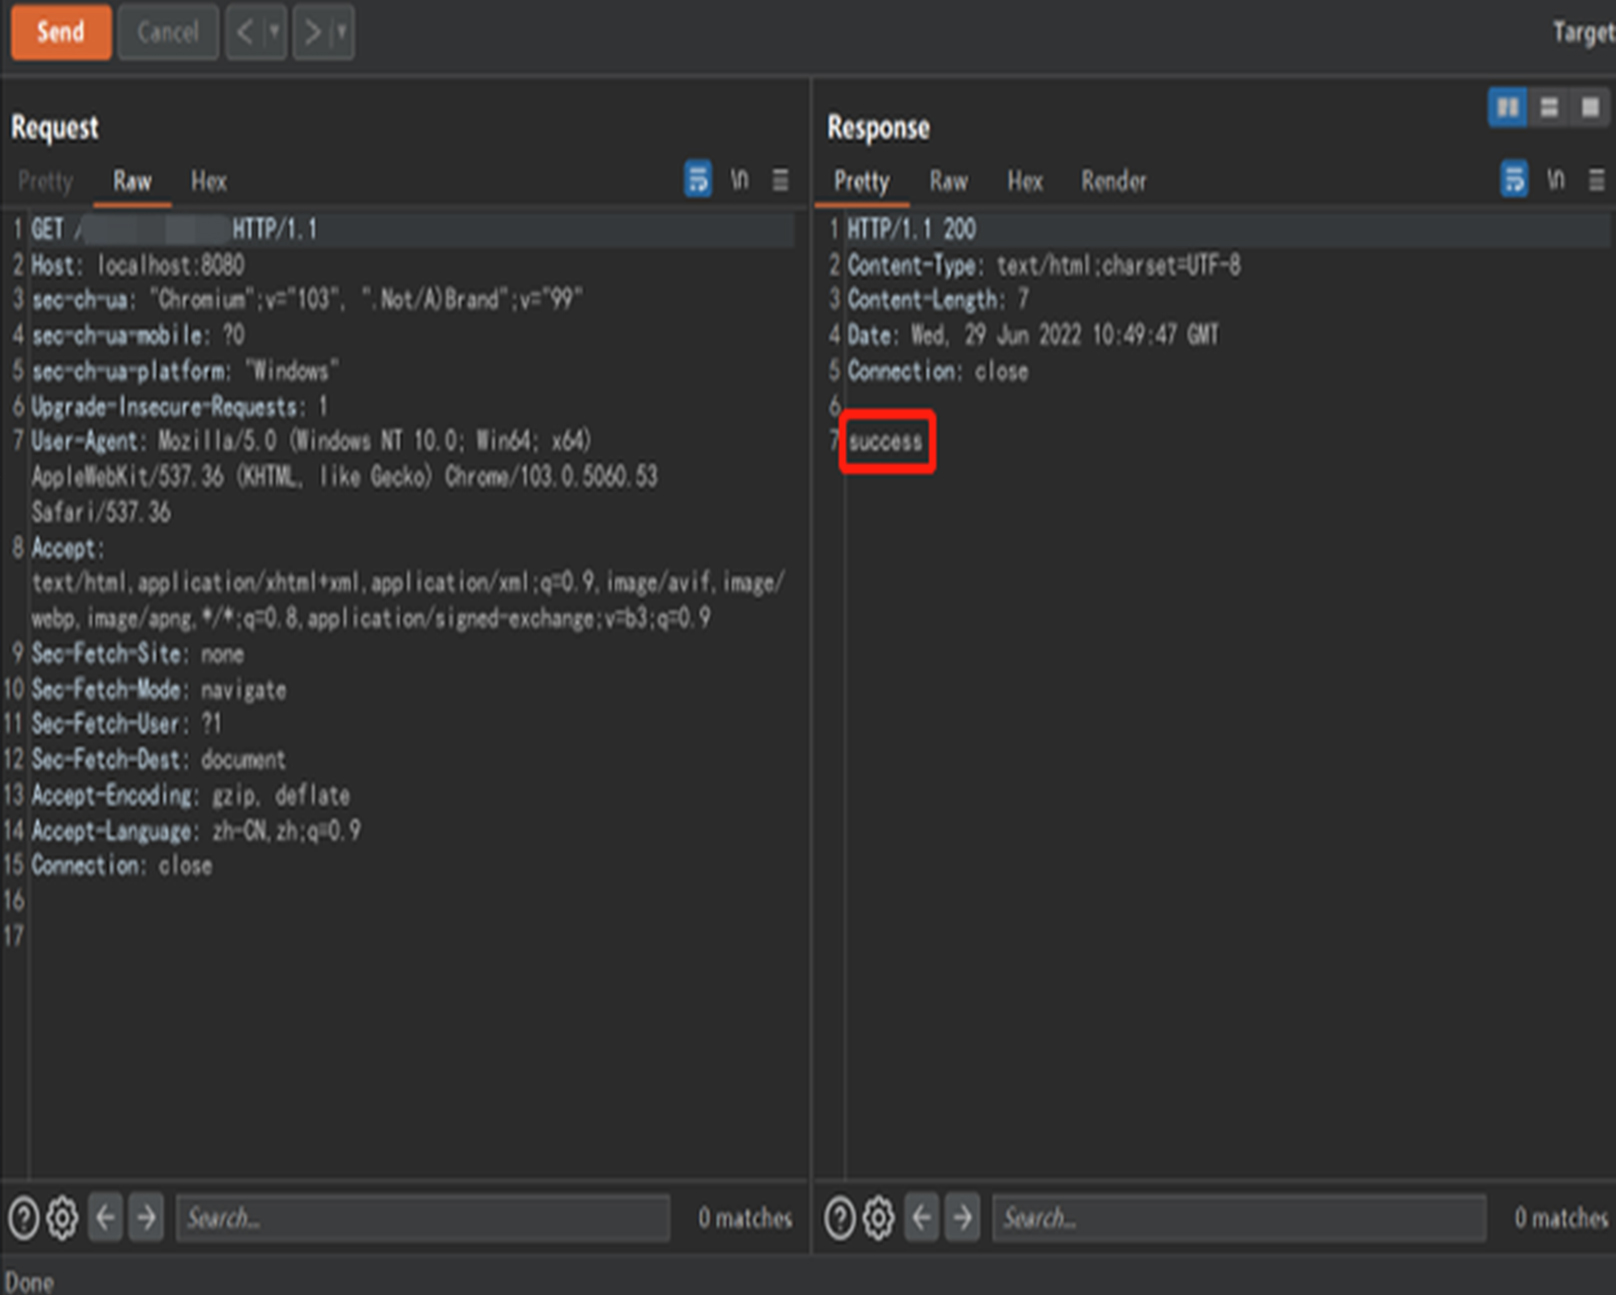Click the Date response header line
Screen dimensions: 1616x1295
click(1033, 335)
